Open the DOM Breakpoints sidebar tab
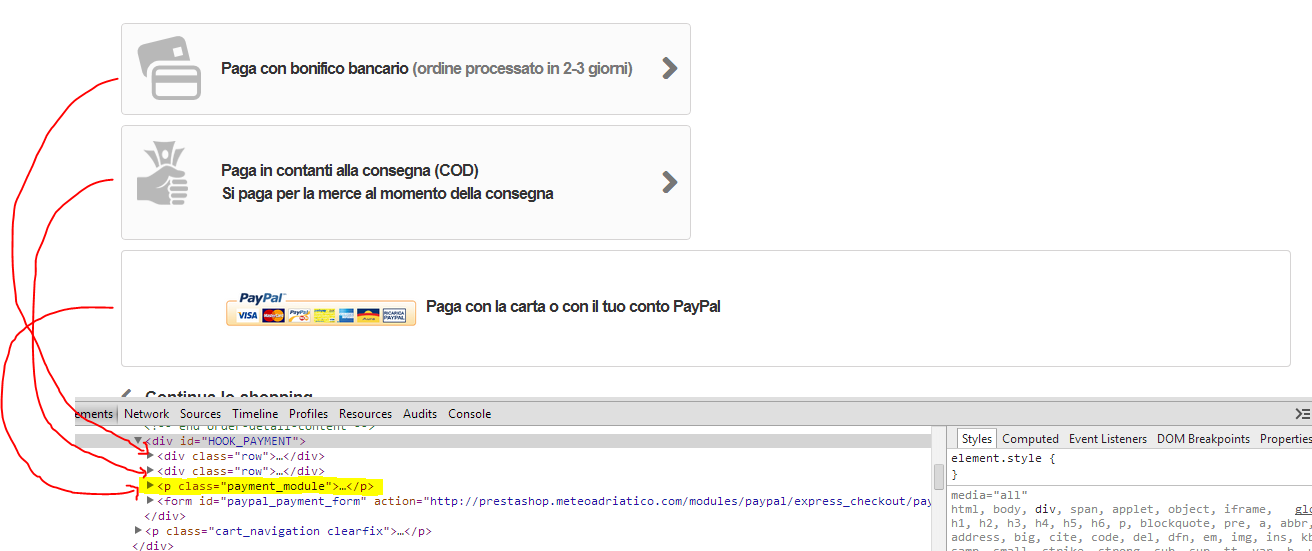This screenshot has width=1312, height=551. click(1203, 439)
